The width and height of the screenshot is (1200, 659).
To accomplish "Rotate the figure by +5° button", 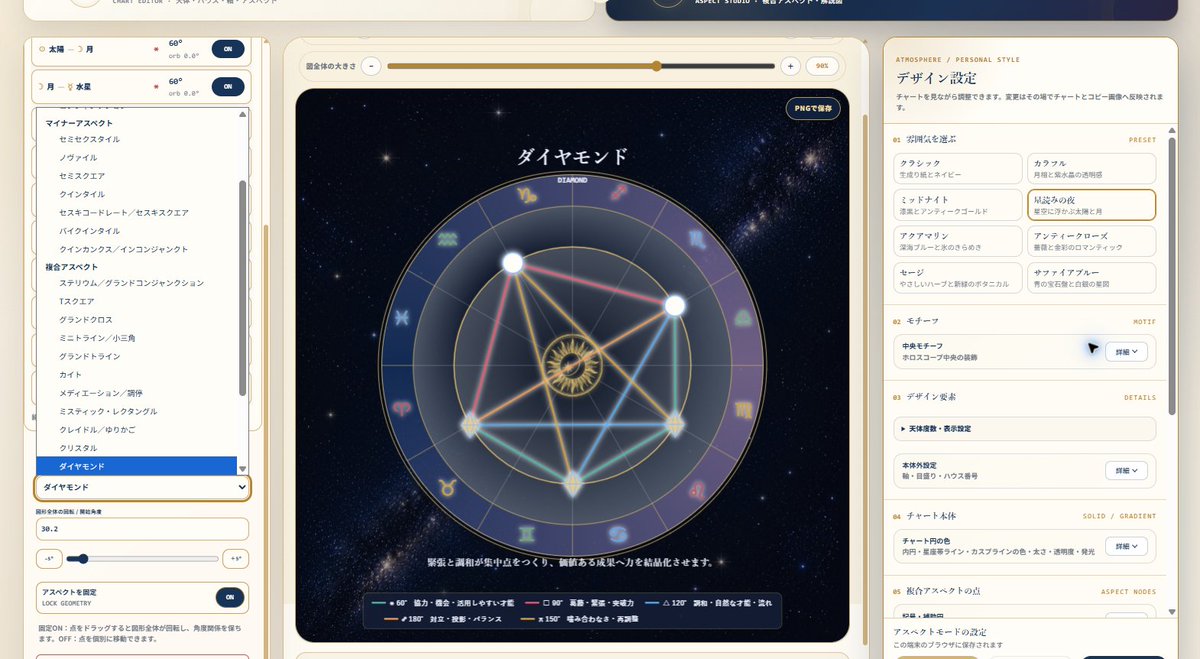I will (235, 559).
